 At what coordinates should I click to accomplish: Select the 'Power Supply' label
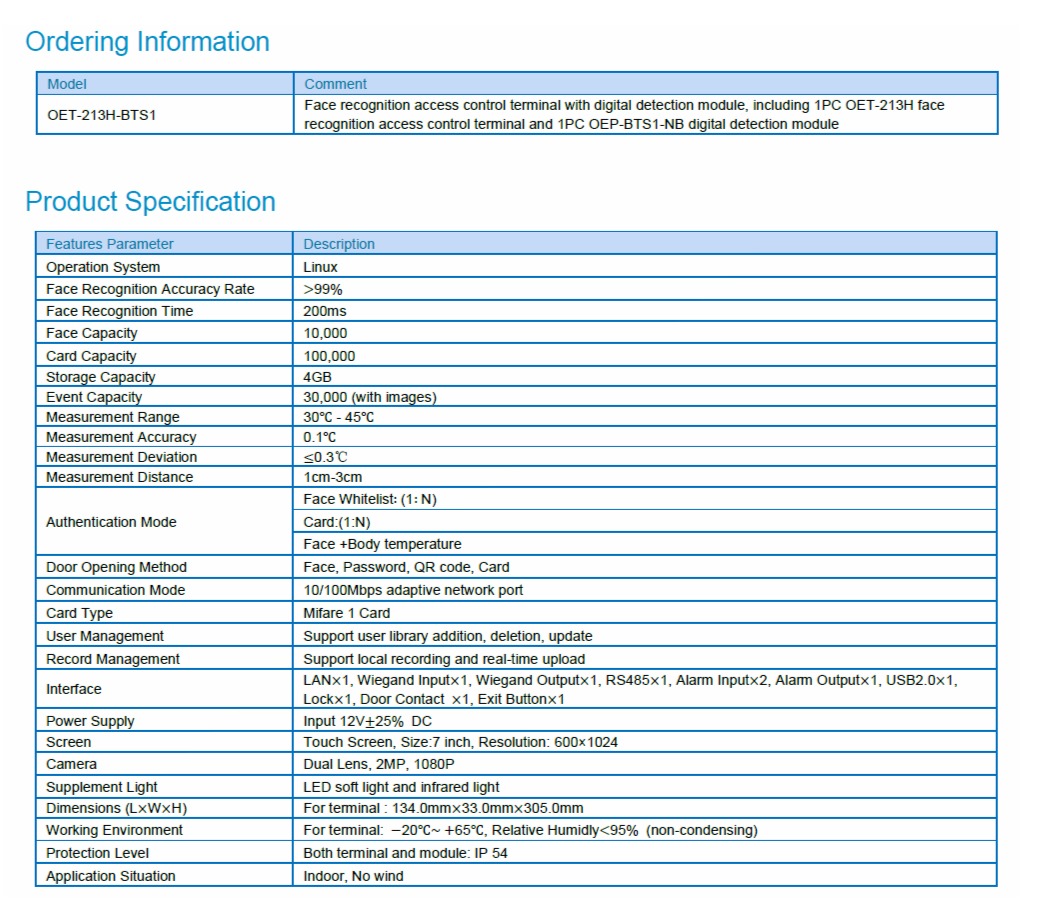(90, 721)
